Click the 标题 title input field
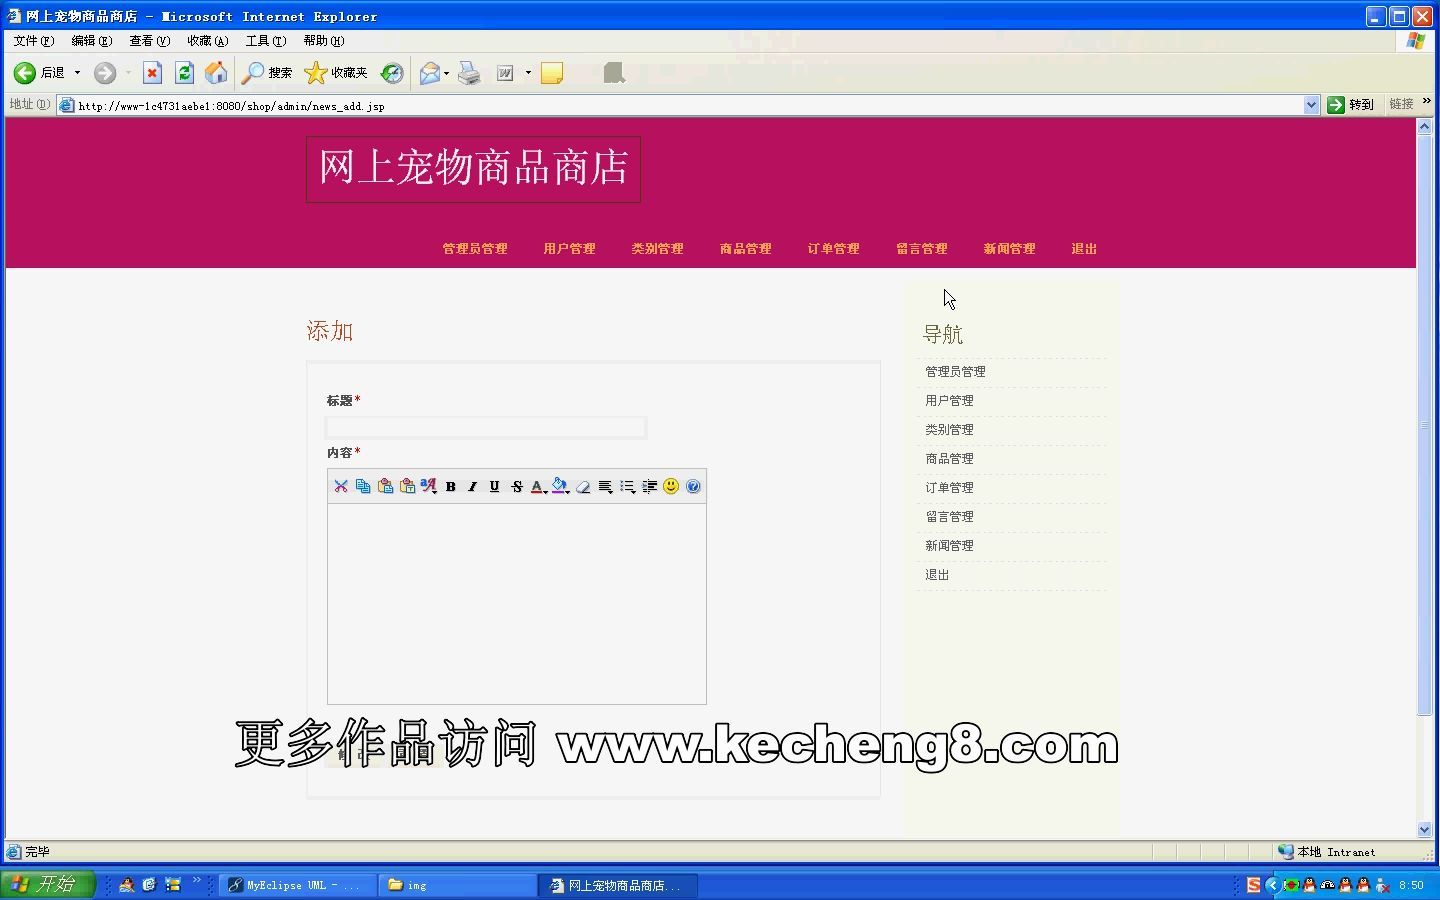Screen dimensions: 1440x900 pos(486,427)
